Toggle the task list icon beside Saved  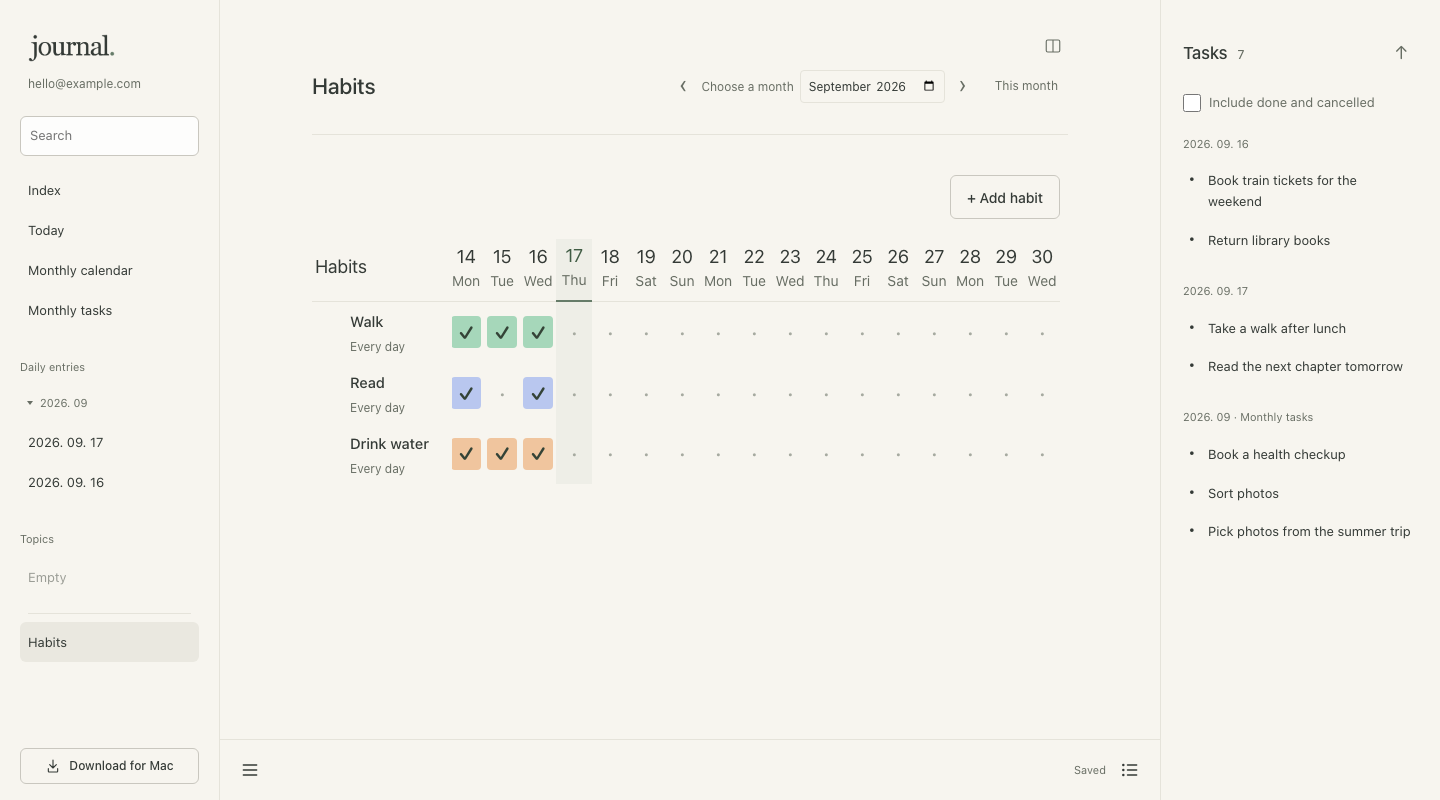coord(1130,770)
